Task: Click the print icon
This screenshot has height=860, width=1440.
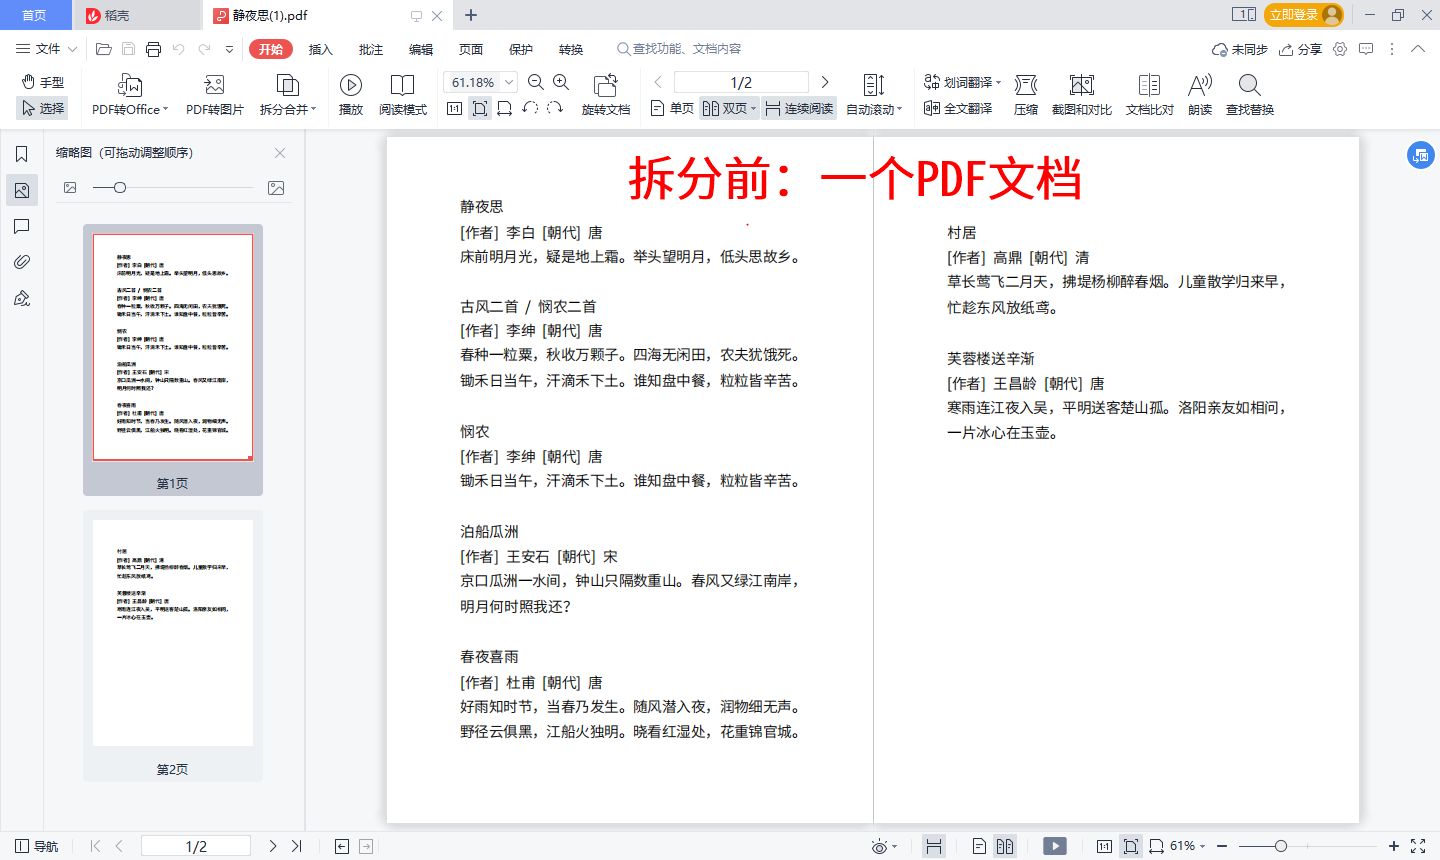Action: coord(153,49)
